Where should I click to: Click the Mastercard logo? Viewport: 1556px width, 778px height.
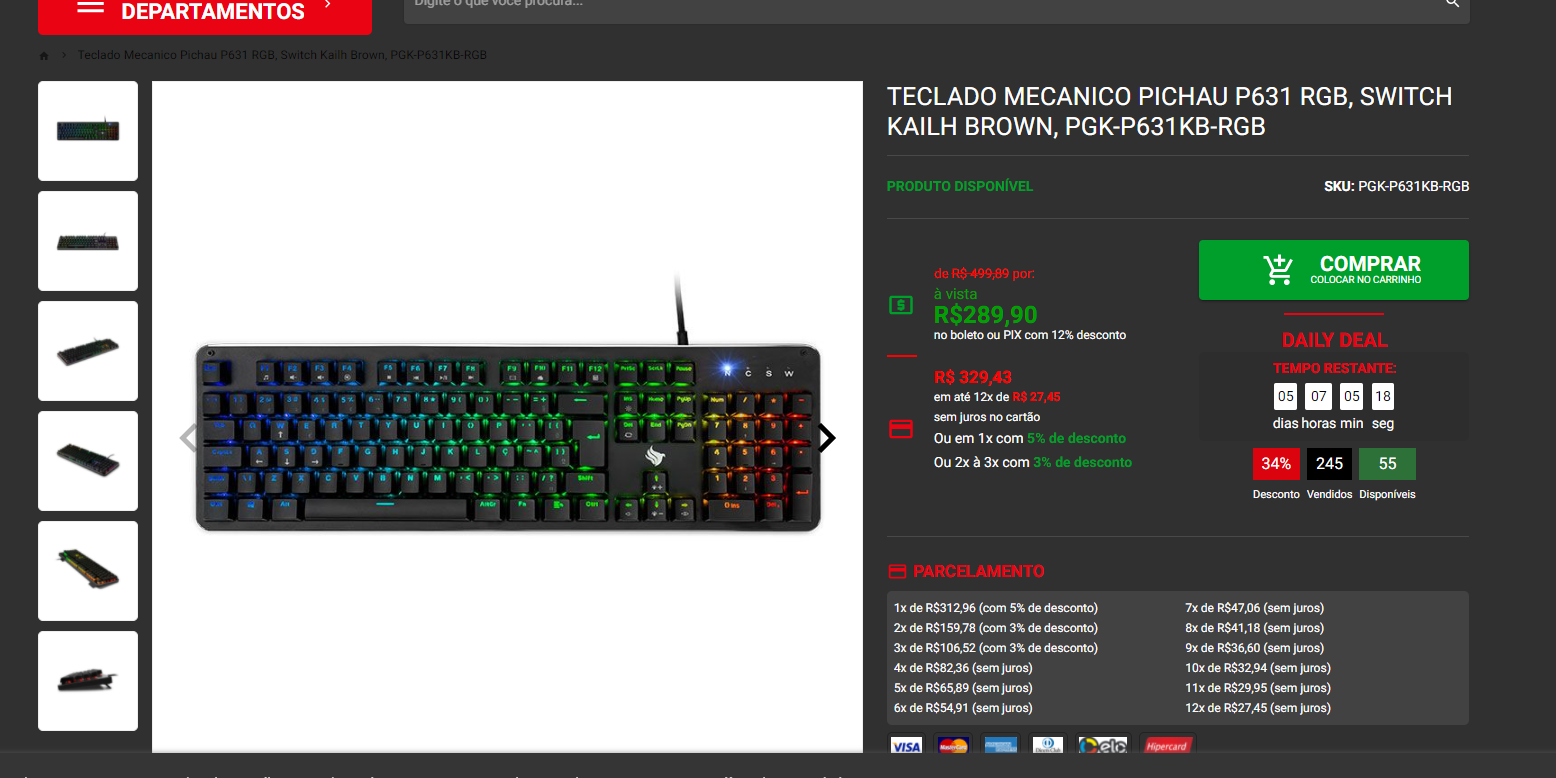[x=953, y=746]
